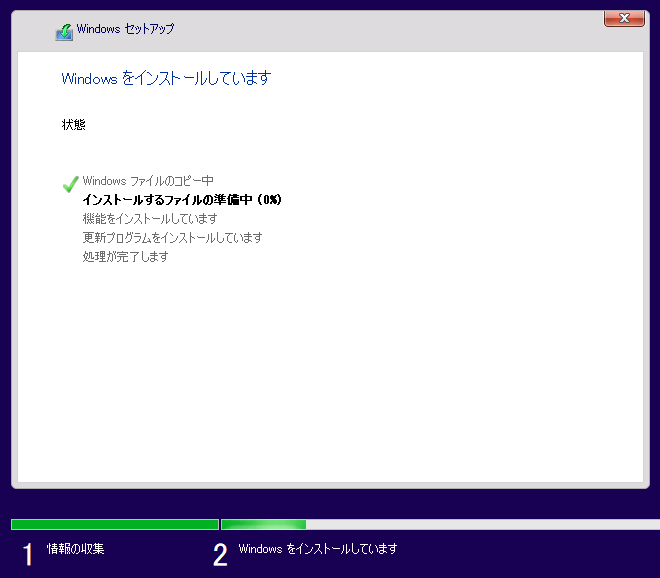660x578 pixels.
Task: Click the large number 1 step indicator
Action: tap(28, 554)
